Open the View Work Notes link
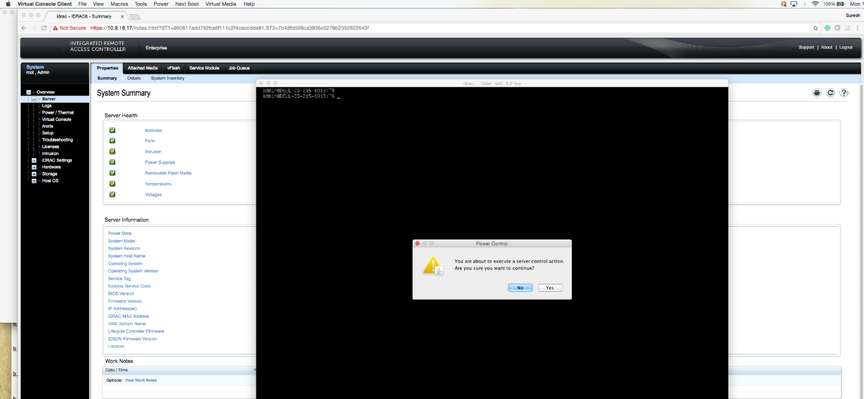864x399 pixels. tap(141, 380)
